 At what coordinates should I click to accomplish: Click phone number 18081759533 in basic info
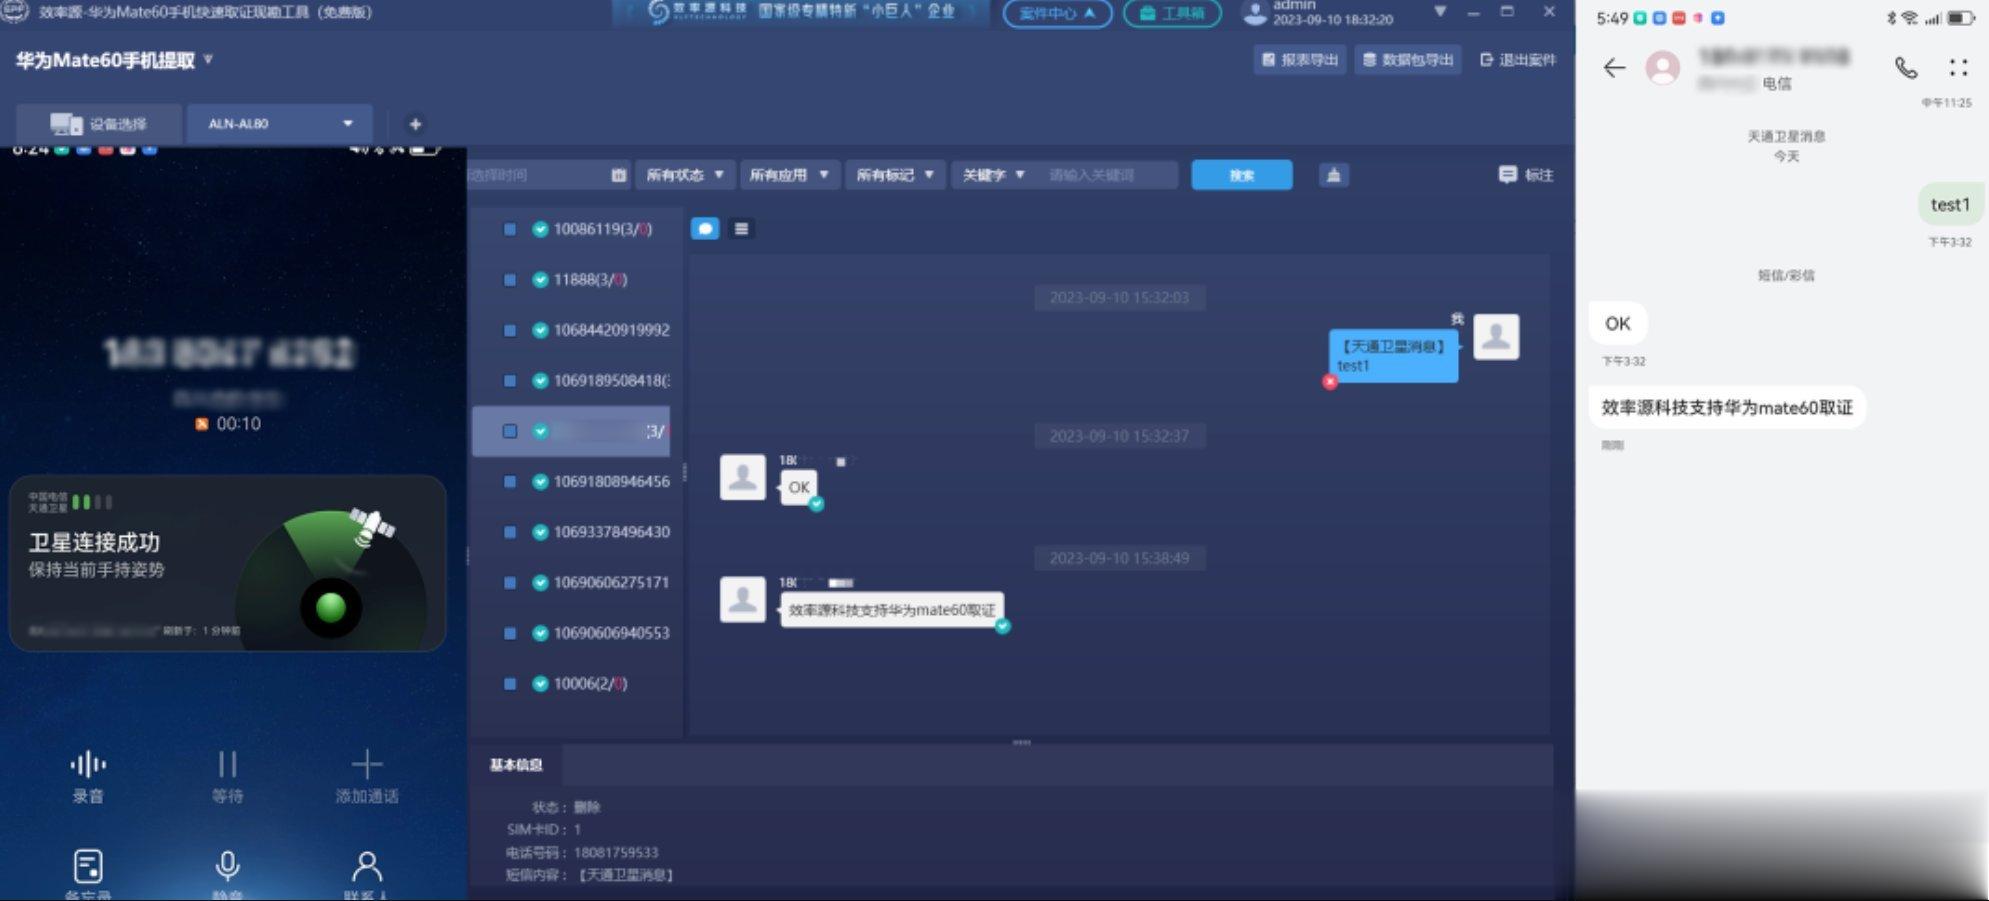616,852
